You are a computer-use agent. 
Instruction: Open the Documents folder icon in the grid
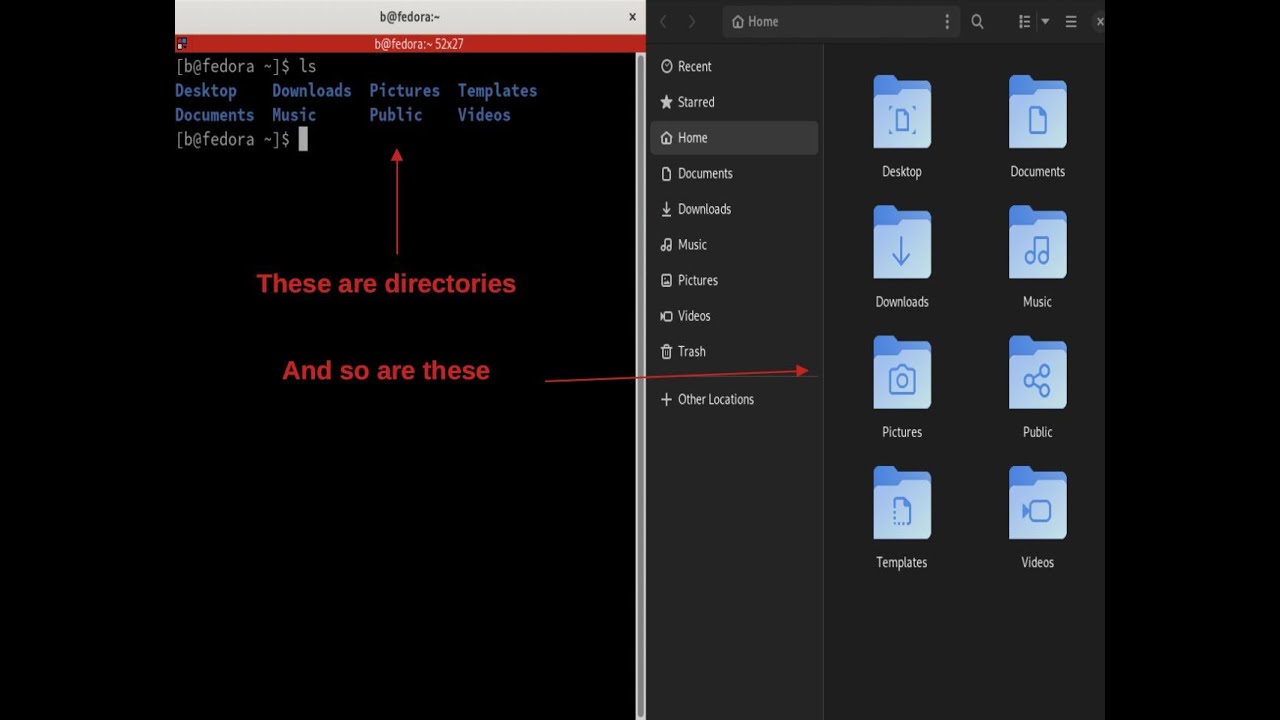click(1037, 113)
